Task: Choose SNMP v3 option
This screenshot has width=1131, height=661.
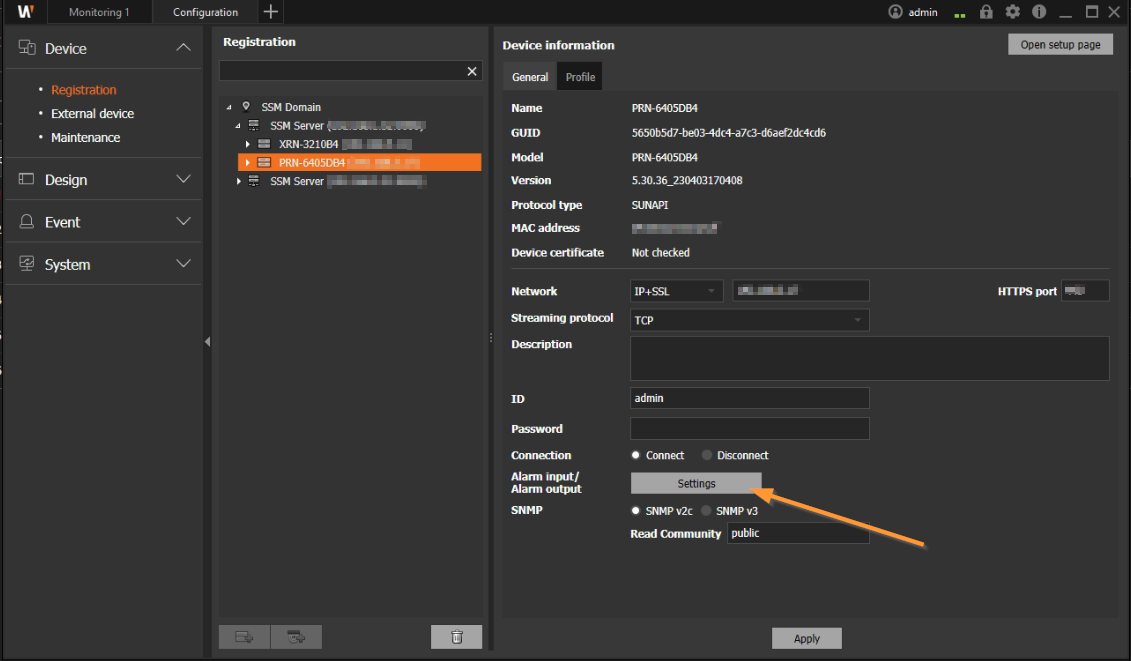Action: (706, 511)
